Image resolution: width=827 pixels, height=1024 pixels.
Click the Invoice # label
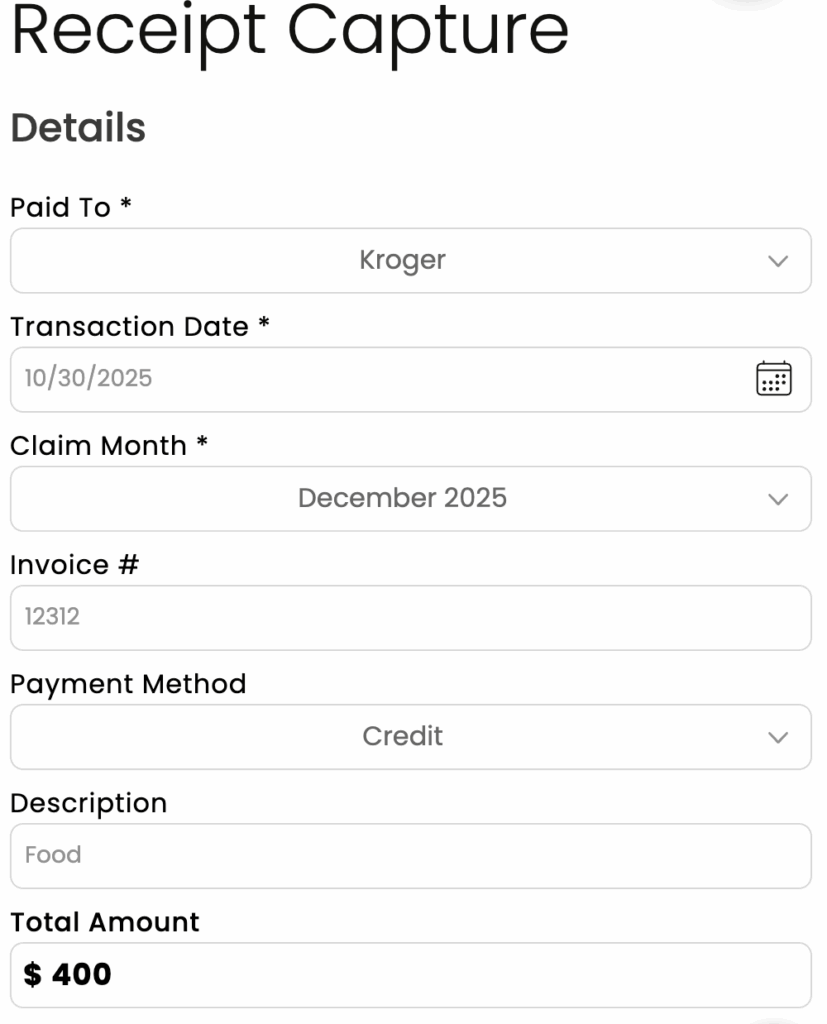point(74,565)
